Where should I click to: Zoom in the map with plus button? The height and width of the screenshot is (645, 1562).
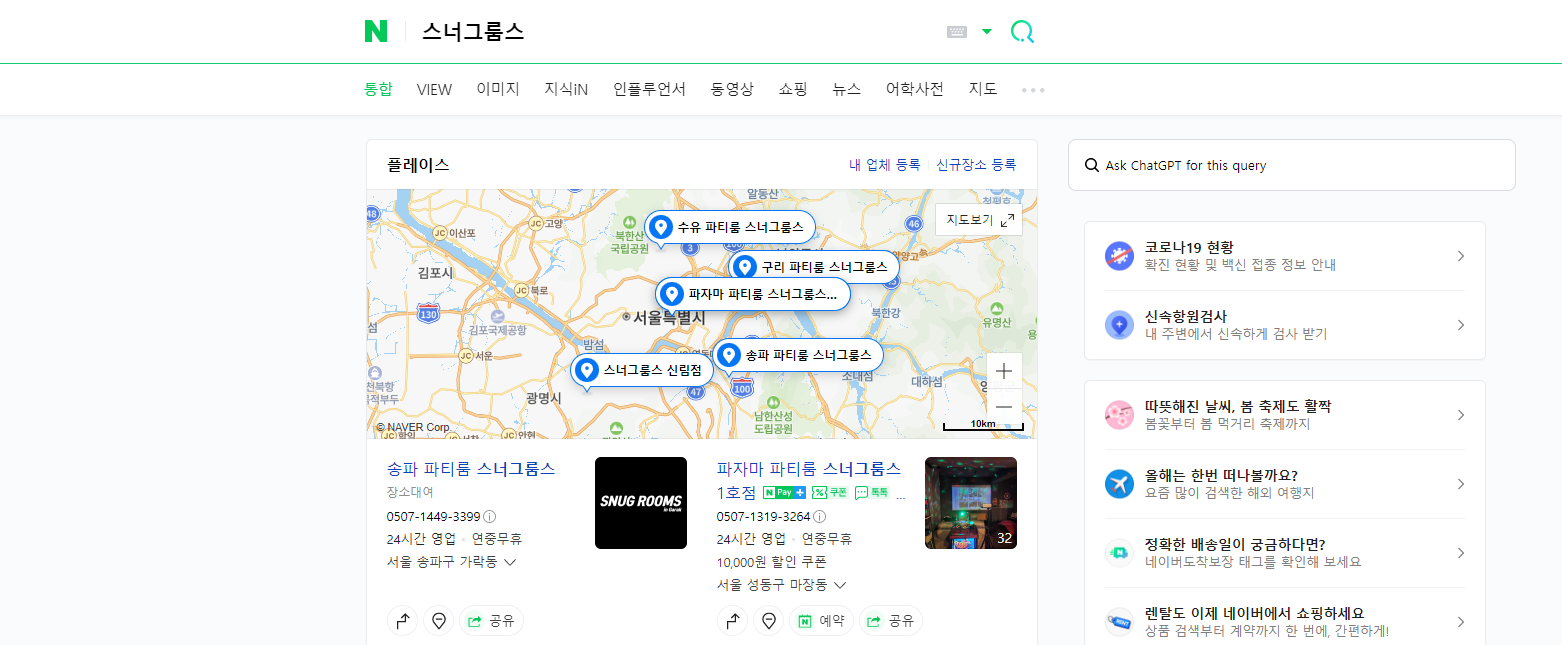(1004, 371)
